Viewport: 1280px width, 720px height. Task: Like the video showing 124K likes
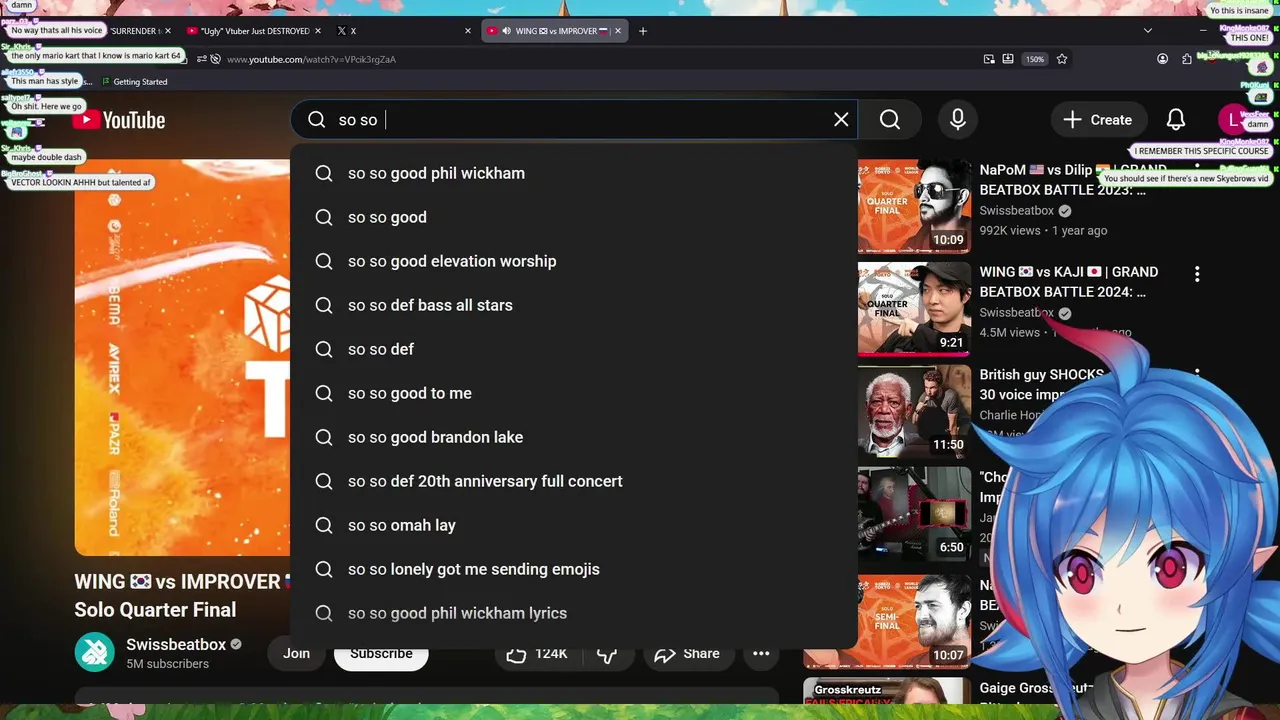coord(536,653)
